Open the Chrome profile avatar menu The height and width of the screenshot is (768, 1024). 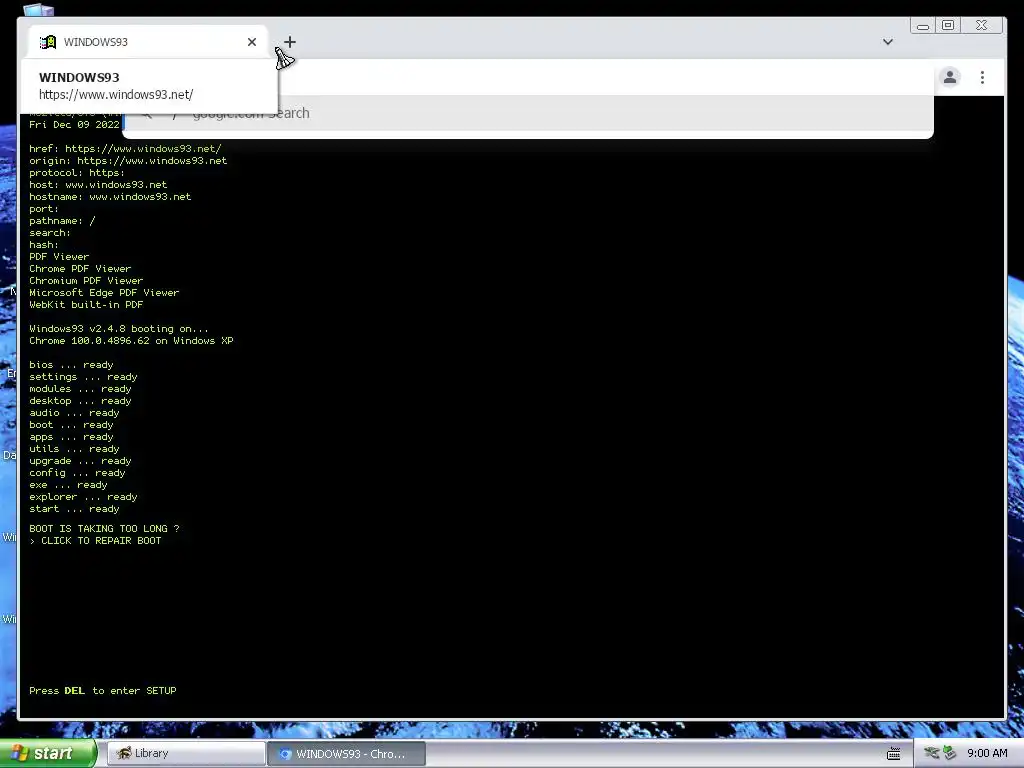coord(950,78)
